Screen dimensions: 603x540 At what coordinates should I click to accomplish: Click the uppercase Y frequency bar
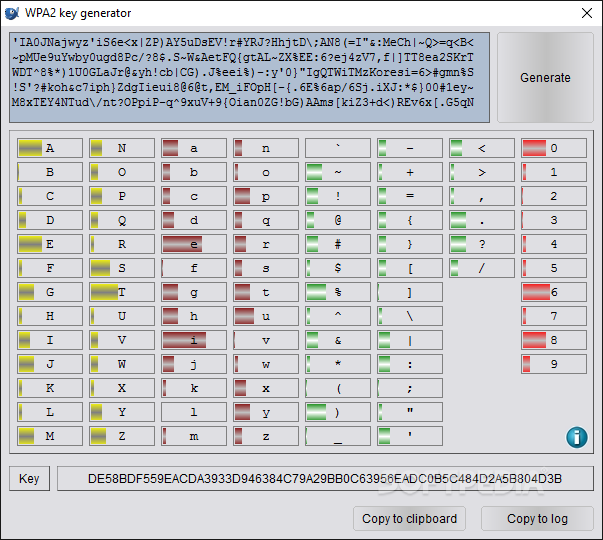(122, 412)
